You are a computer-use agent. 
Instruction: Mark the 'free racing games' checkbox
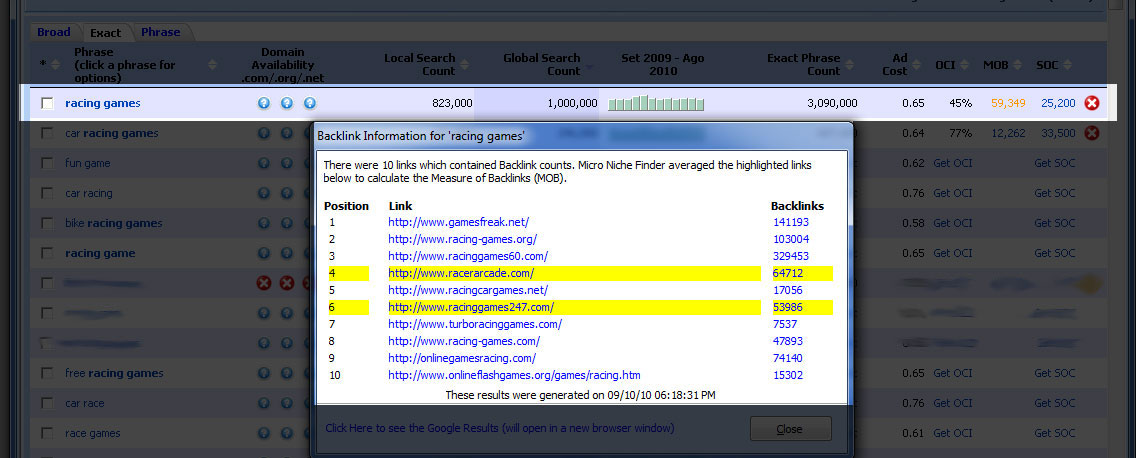[47, 373]
